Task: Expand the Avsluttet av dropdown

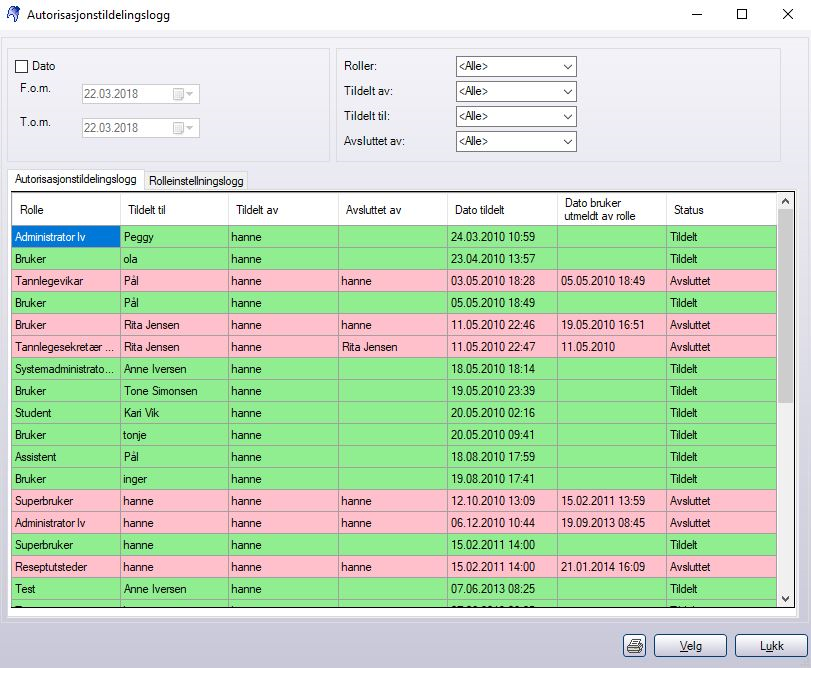Action: [x=516, y=141]
